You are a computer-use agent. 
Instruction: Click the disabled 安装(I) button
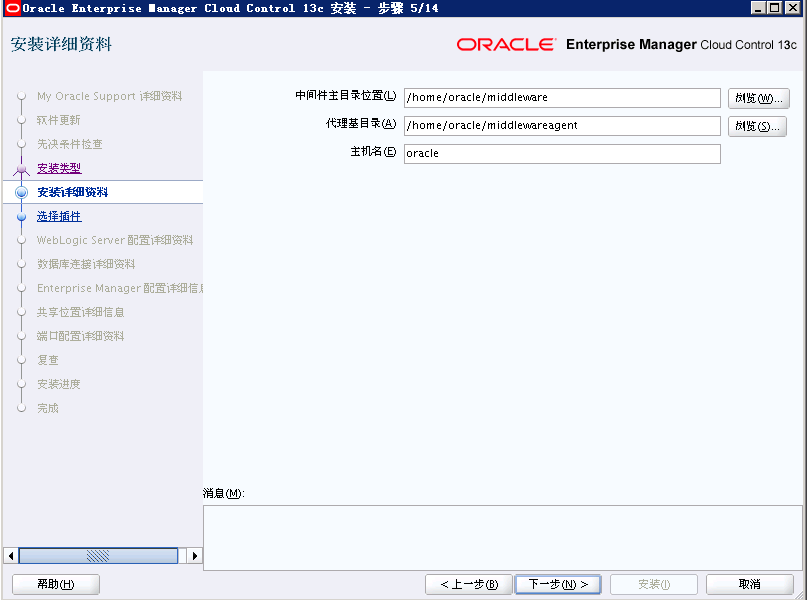point(654,584)
